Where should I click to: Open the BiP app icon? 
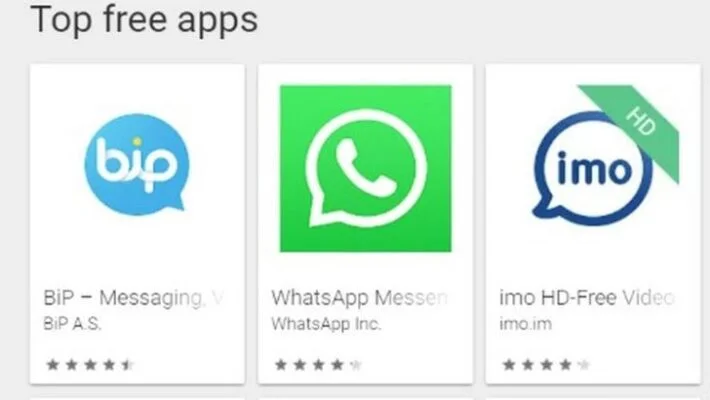(137, 164)
